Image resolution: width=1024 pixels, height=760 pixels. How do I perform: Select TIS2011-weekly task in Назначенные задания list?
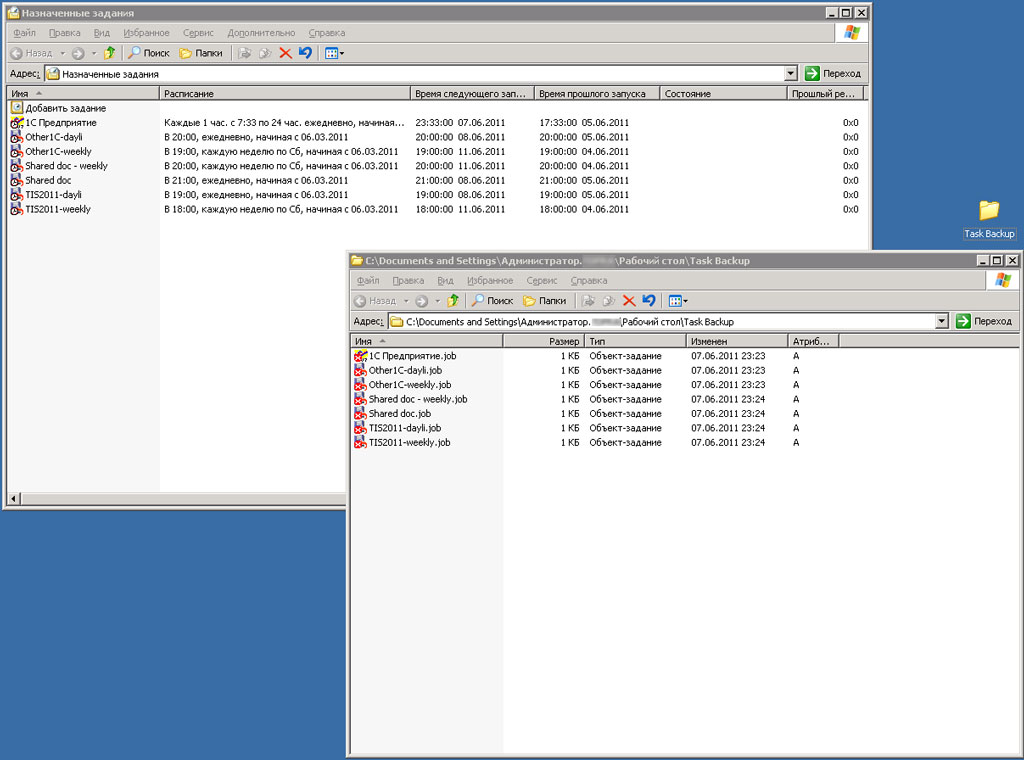click(57, 210)
